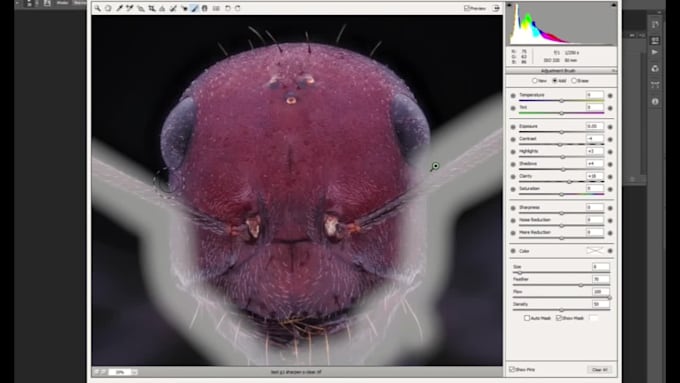The image size is (680, 383).
Task: Click the Clarity slider handle
Action: [569, 182]
